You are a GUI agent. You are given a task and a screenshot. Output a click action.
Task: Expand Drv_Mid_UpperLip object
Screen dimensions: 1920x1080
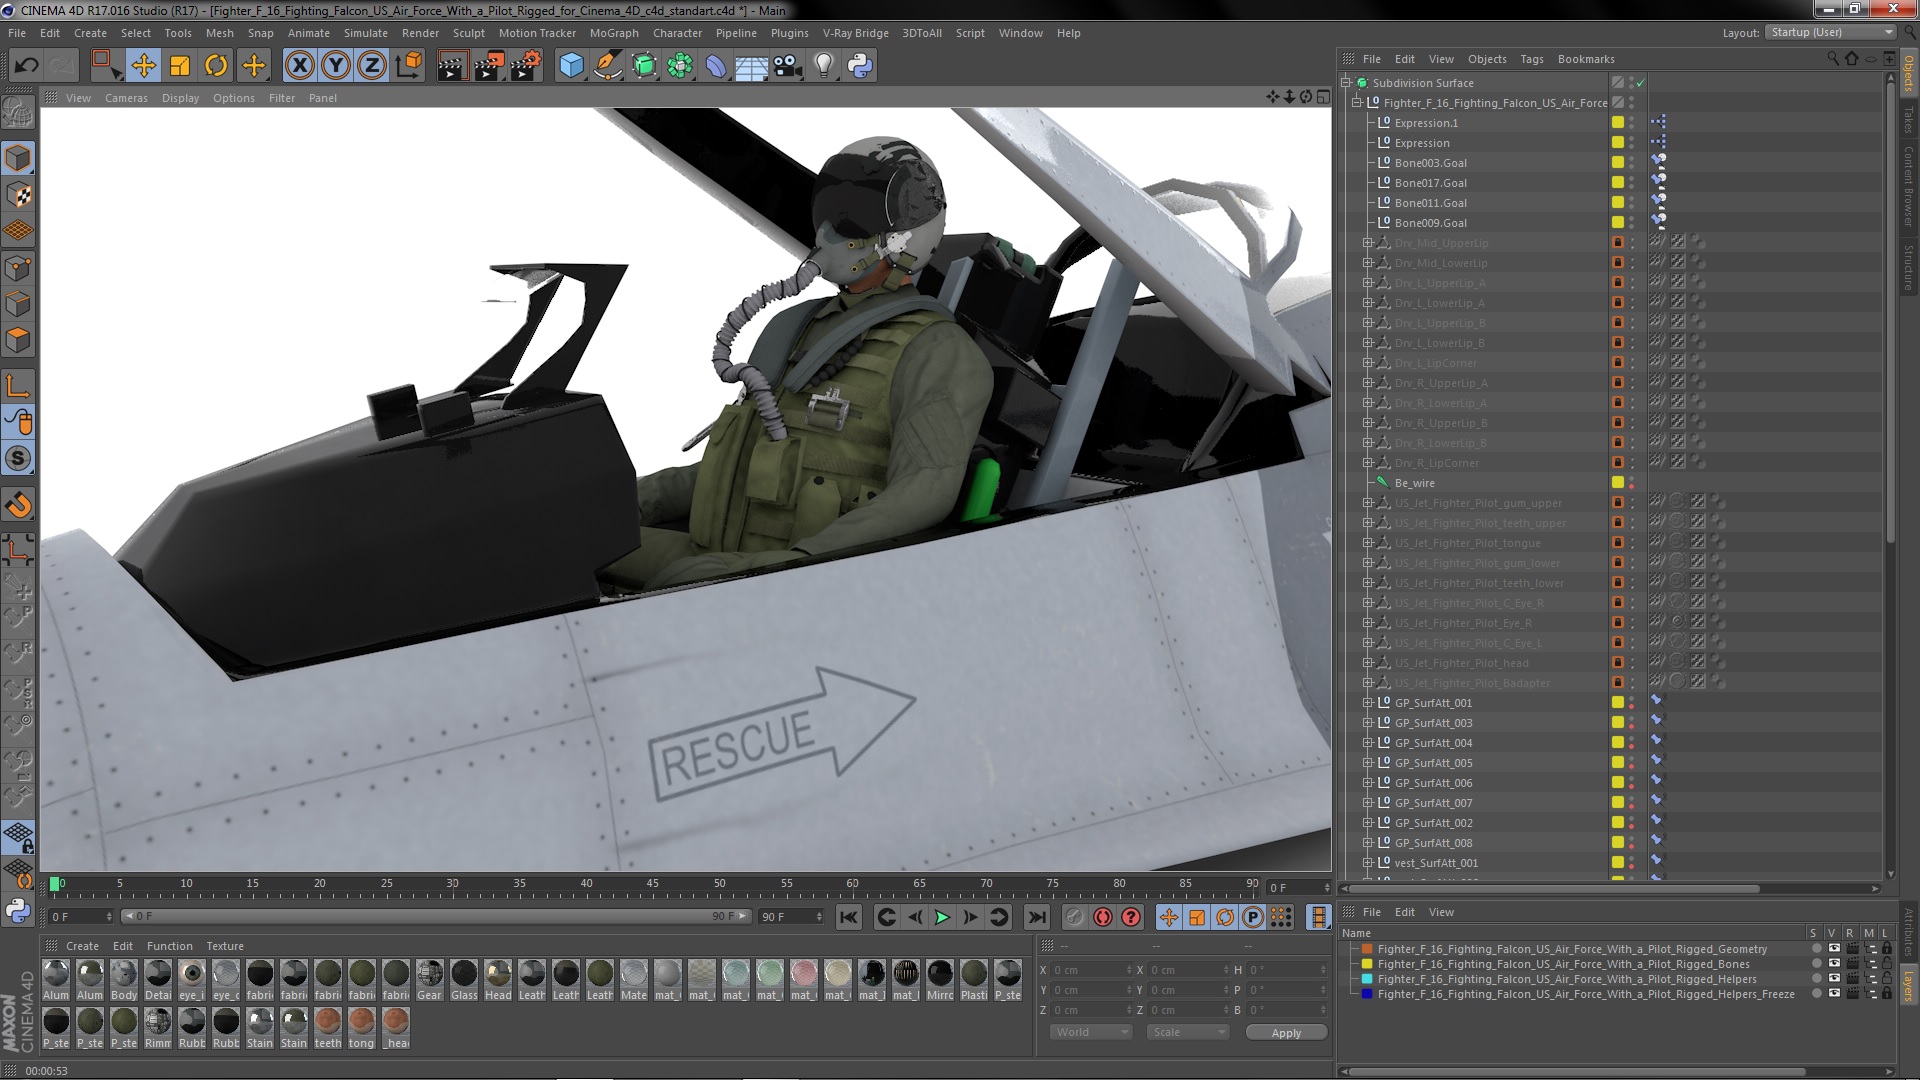click(x=1368, y=243)
